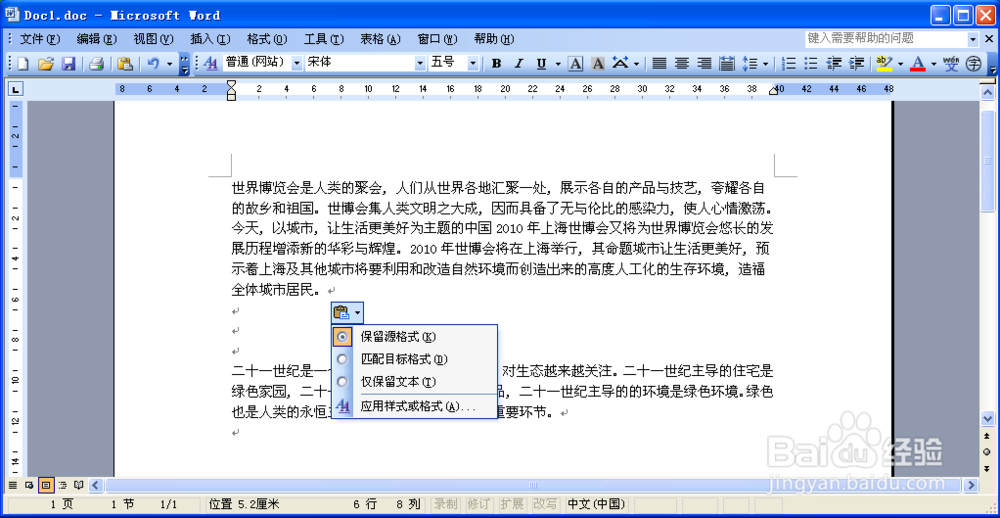Toggle Underline formatting
Image resolution: width=1000 pixels, height=518 pixels.
(x=541, y=63)
